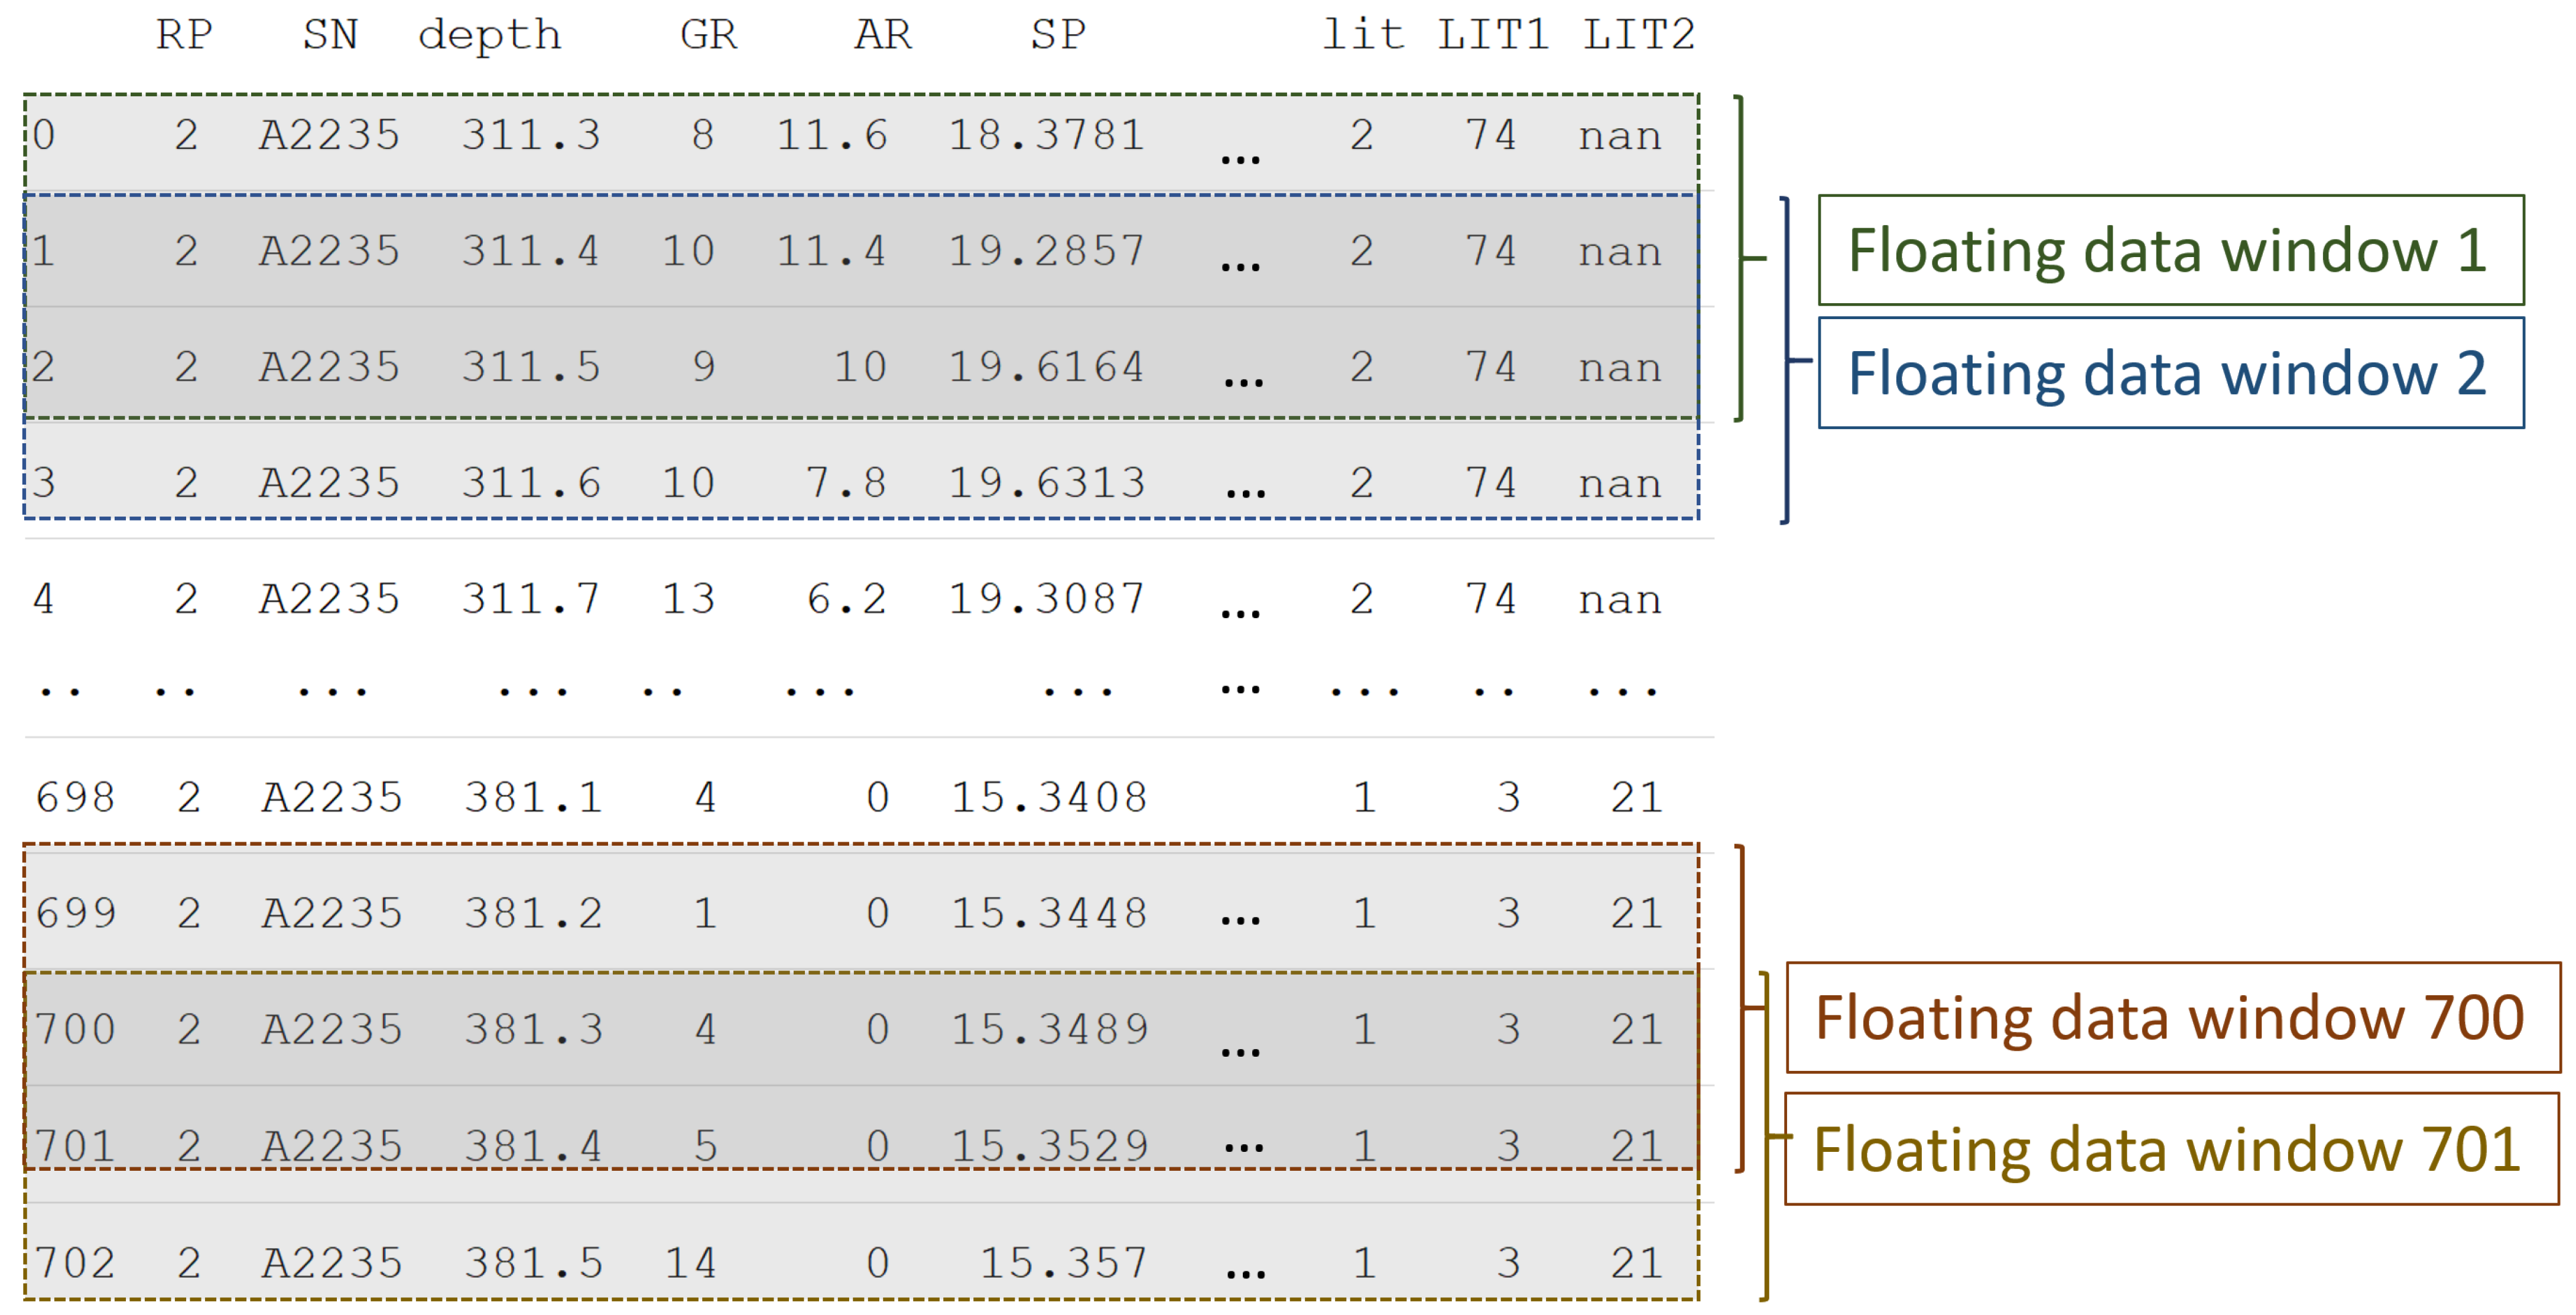Select the depth column header
This screenshot has height=1315, width=2576.
click(489, 36)
